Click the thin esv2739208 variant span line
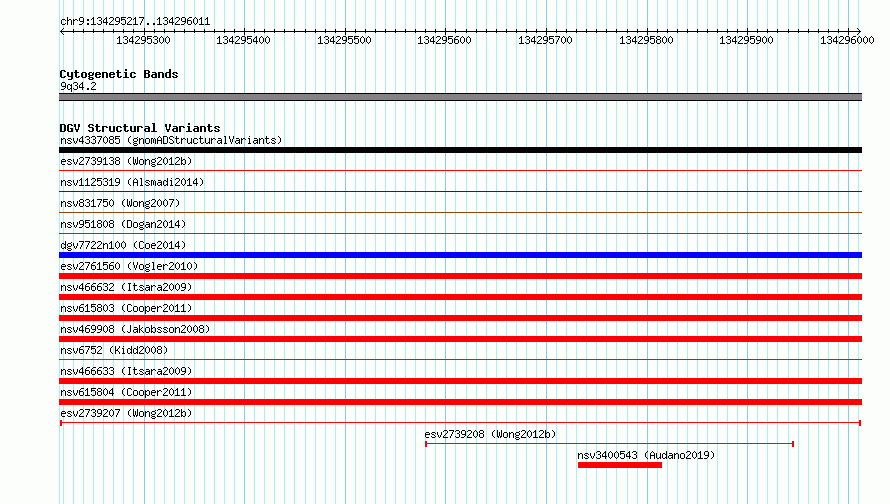Image resolution: width=890 pixels, height=504 pixels. [609, 444]
